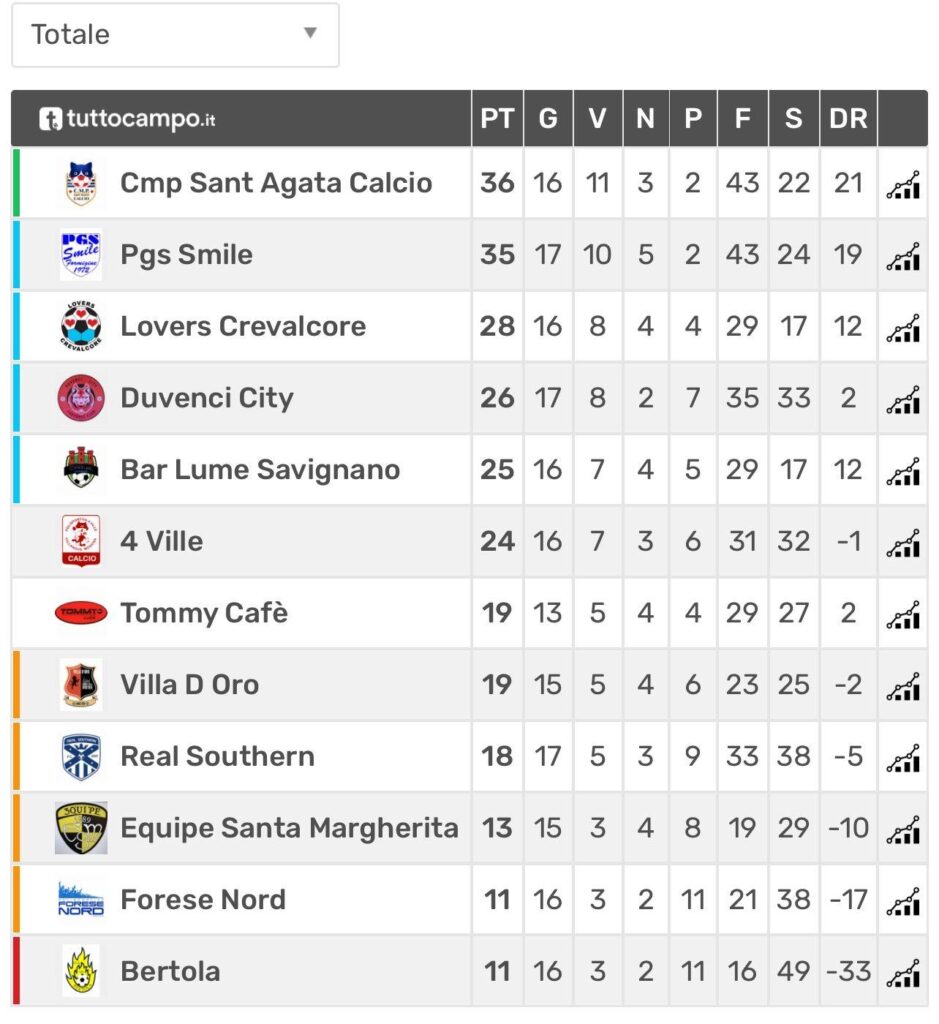Screen dimensions: 939x1024
Task: Open stats chart icon for Cmp Sant Agata Calcio
Action: point(903,184)
